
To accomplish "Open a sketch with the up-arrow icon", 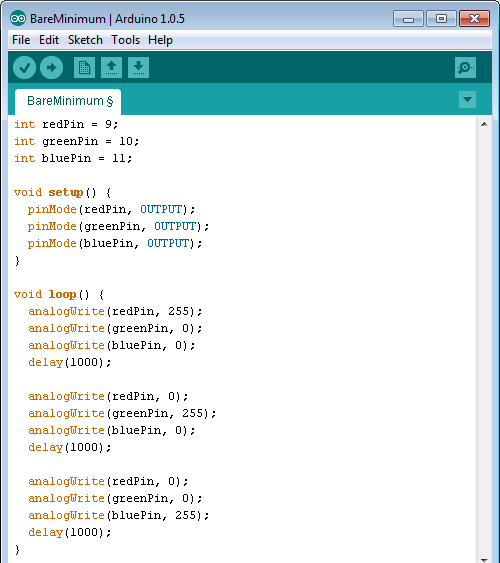I will click(111, 68).
